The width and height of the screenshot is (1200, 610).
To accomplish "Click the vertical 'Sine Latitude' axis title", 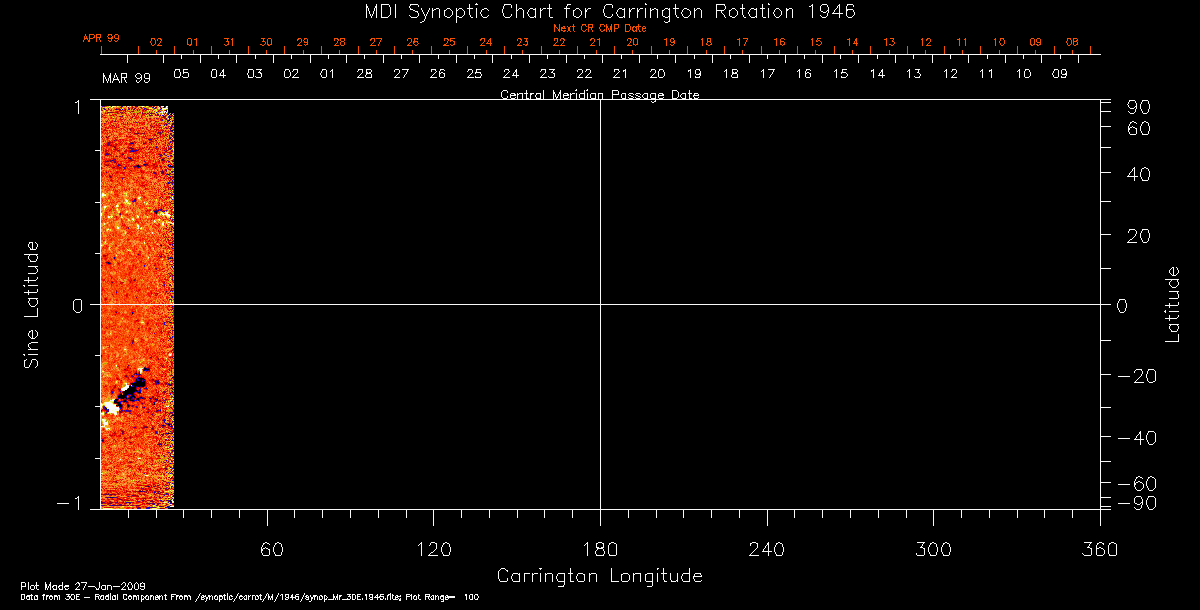I will click(x=32, y=304).
